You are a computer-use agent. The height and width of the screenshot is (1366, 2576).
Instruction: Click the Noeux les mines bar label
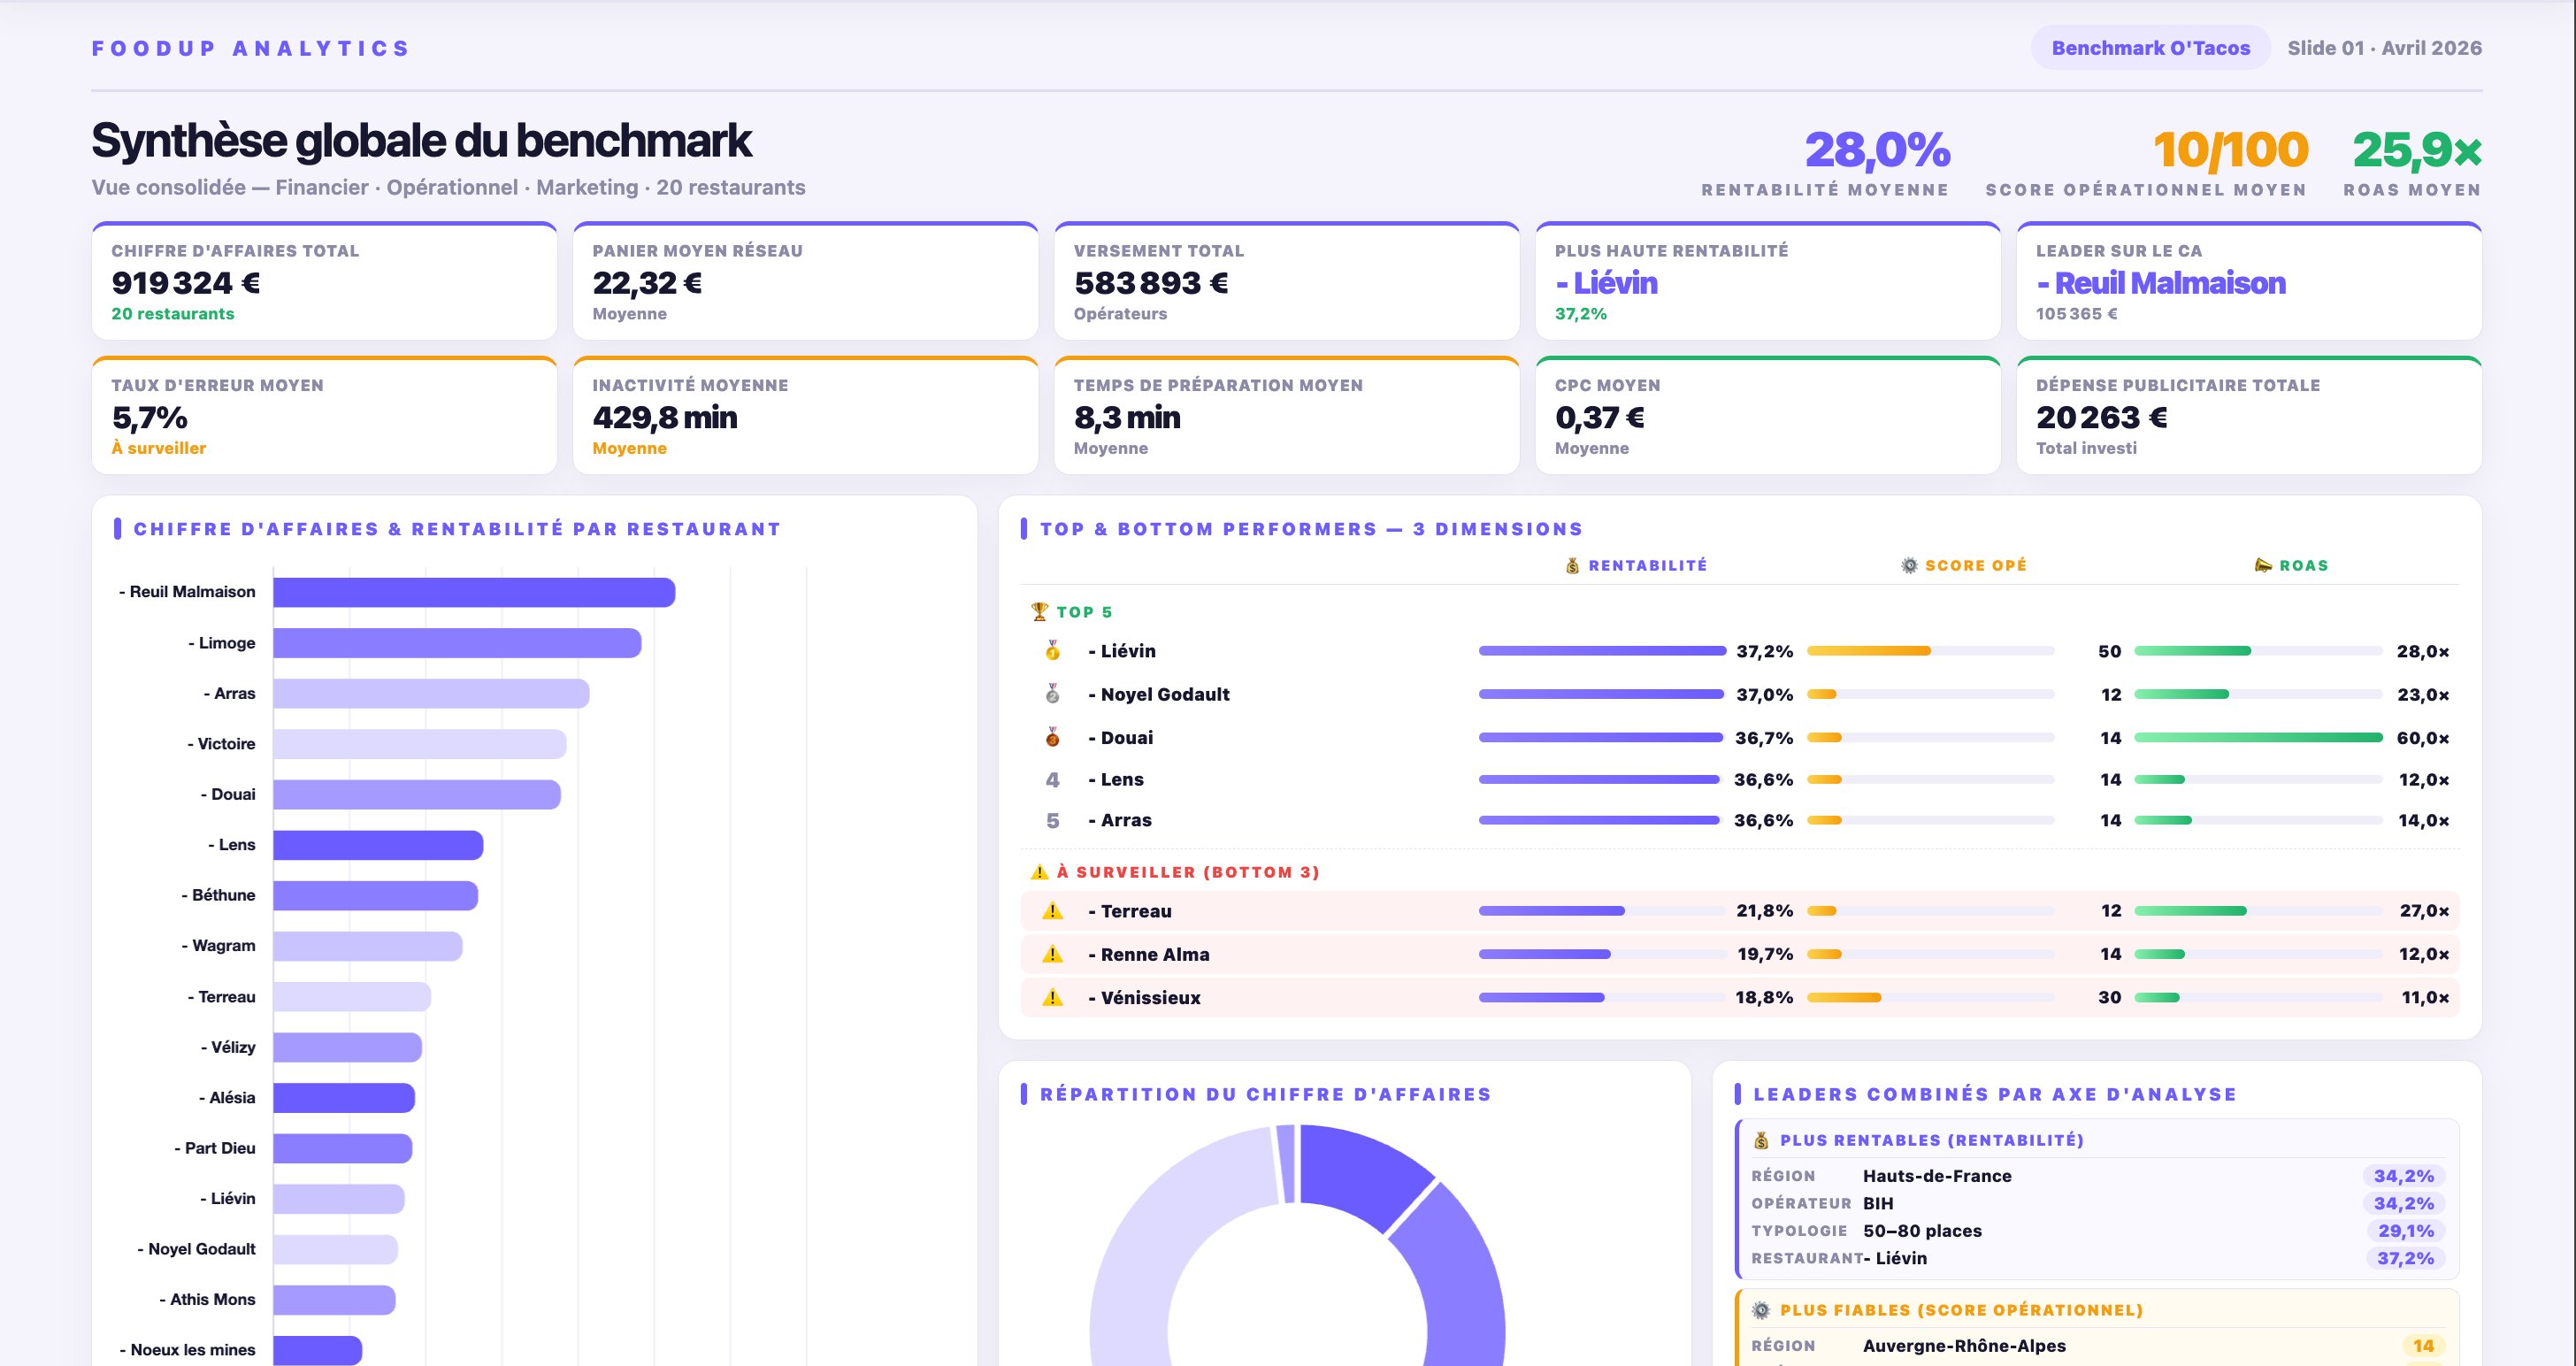pyautogui.click(x=187, y=1350)
